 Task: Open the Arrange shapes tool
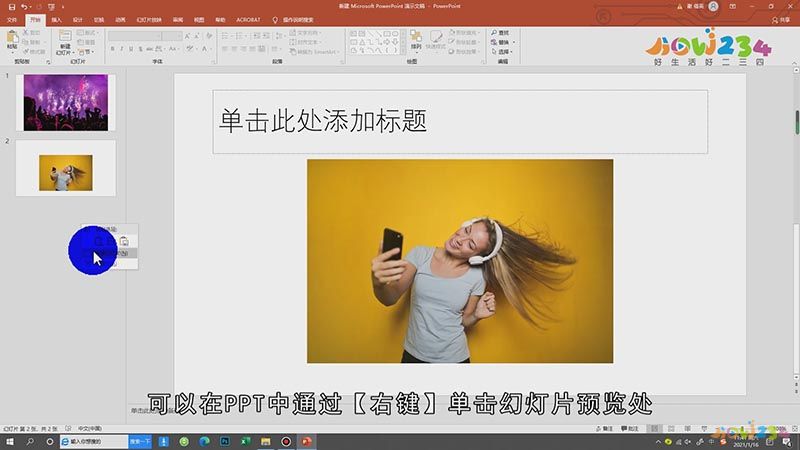(416, 40)
